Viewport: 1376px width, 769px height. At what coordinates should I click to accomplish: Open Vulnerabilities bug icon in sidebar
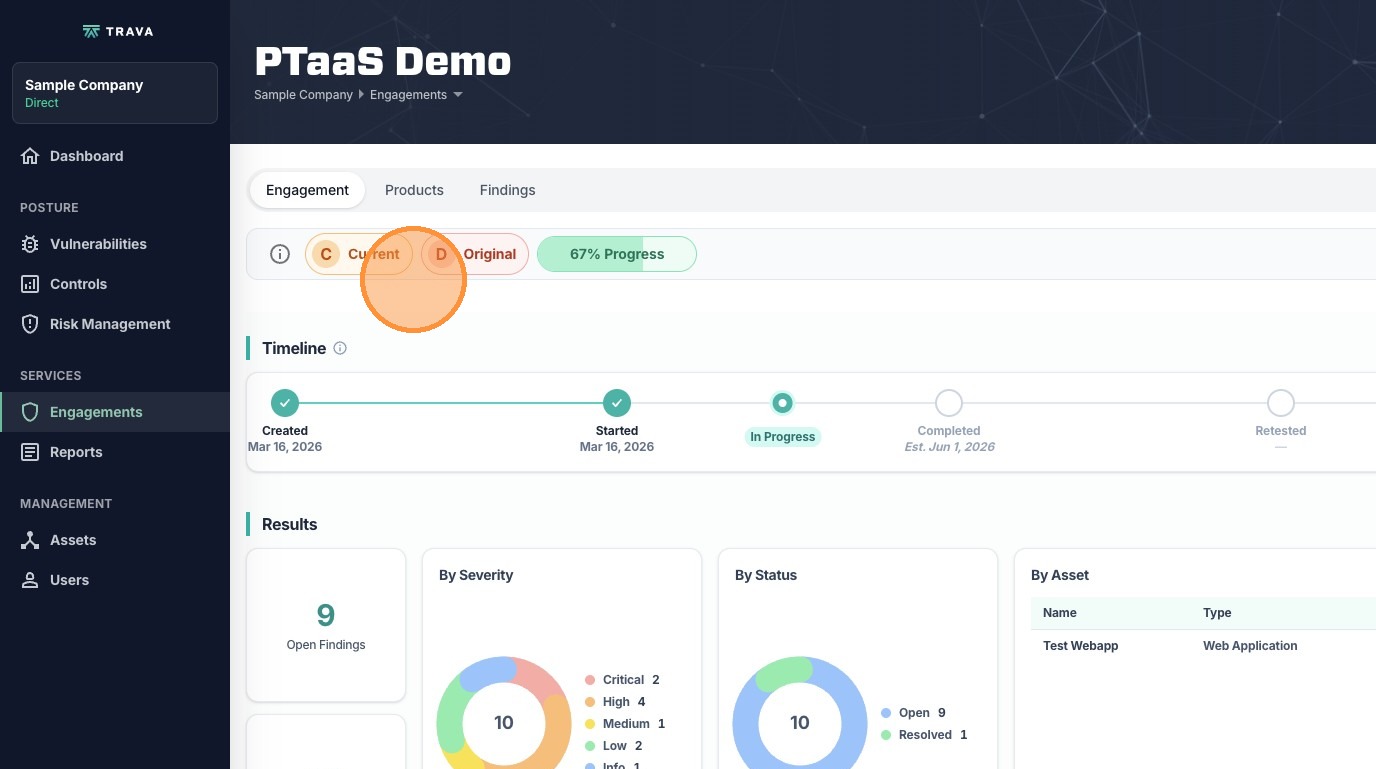[x=30, y=244]
